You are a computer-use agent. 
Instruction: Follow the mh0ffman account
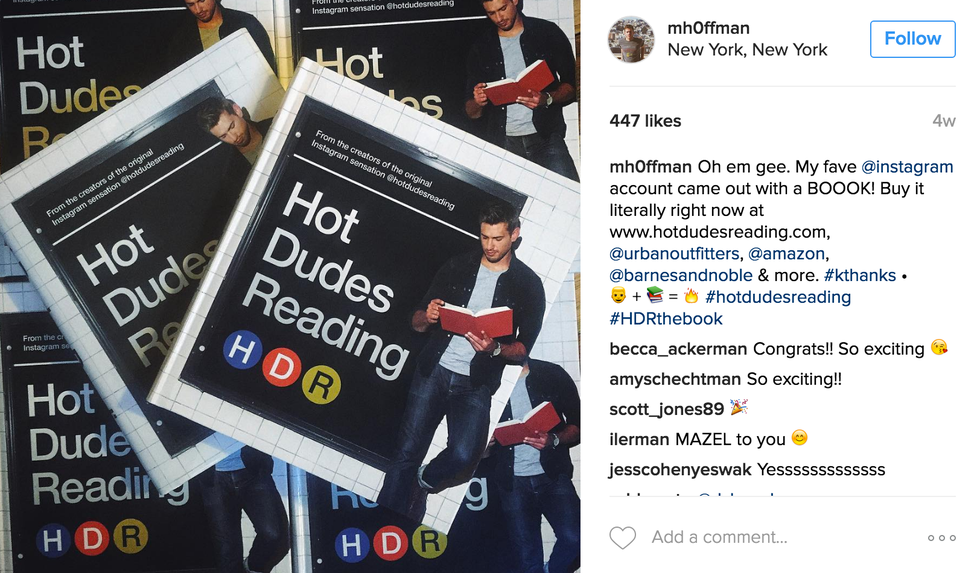pyautogui.click(x=912, y=39)
